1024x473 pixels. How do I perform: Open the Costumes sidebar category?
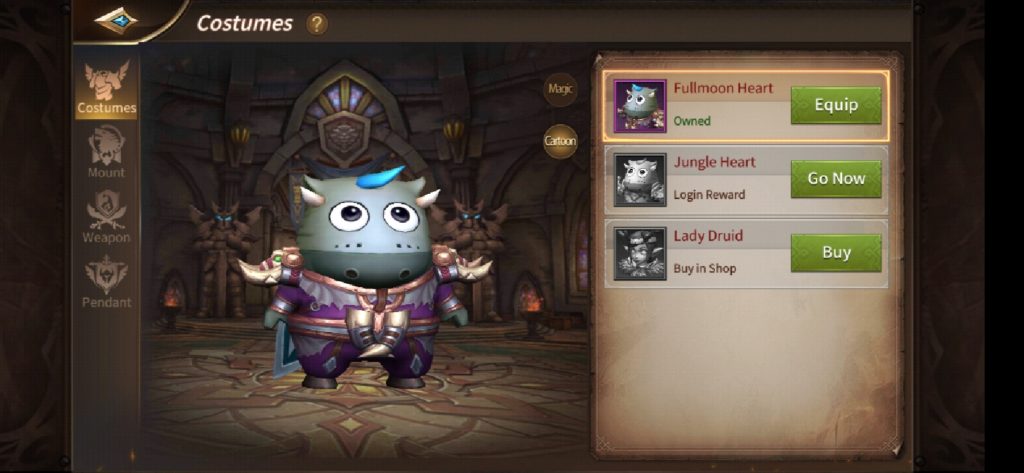[x=106, y=88]
